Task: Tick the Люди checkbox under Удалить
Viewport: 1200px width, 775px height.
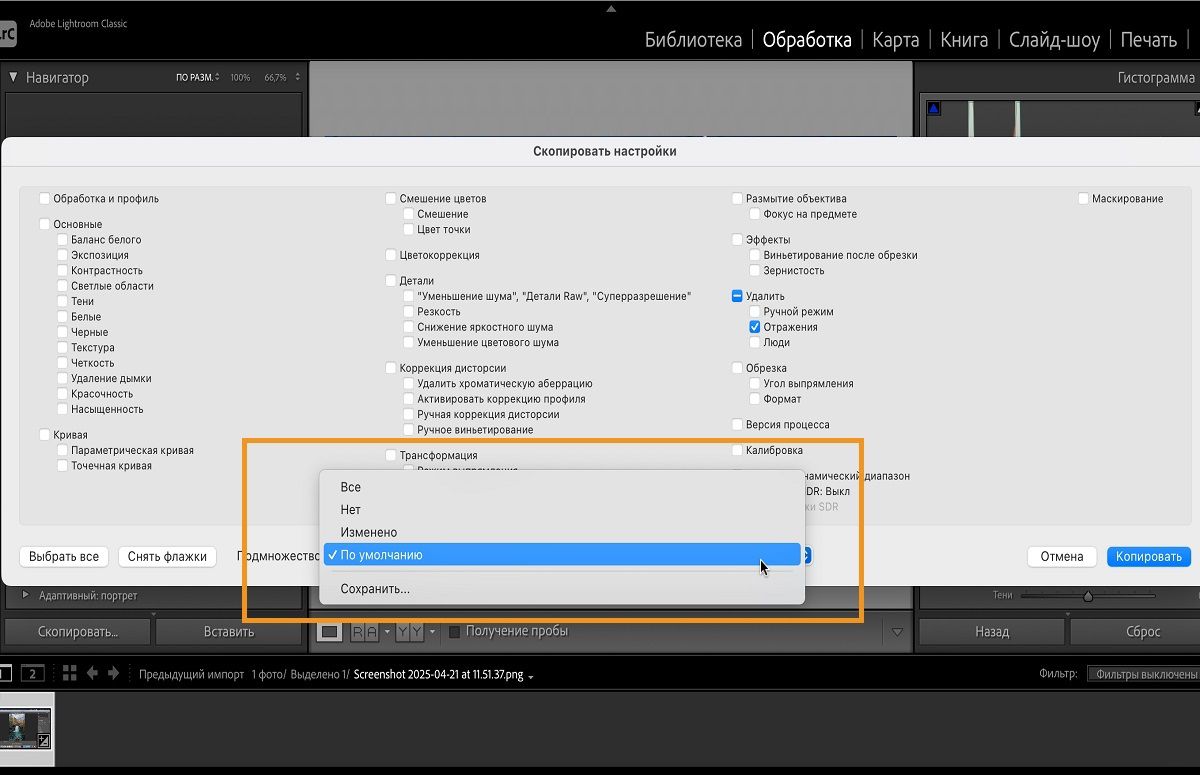Action: 755,342
